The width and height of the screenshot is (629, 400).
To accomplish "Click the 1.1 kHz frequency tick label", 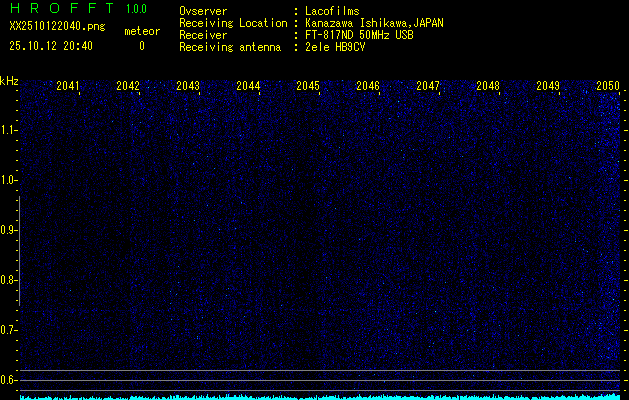I will [x=9, y=130].
